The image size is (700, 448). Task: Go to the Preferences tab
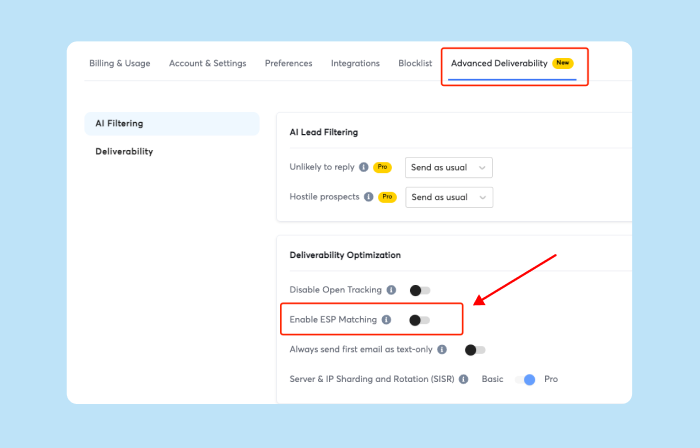pyautogui.click(x=288, y=63)
